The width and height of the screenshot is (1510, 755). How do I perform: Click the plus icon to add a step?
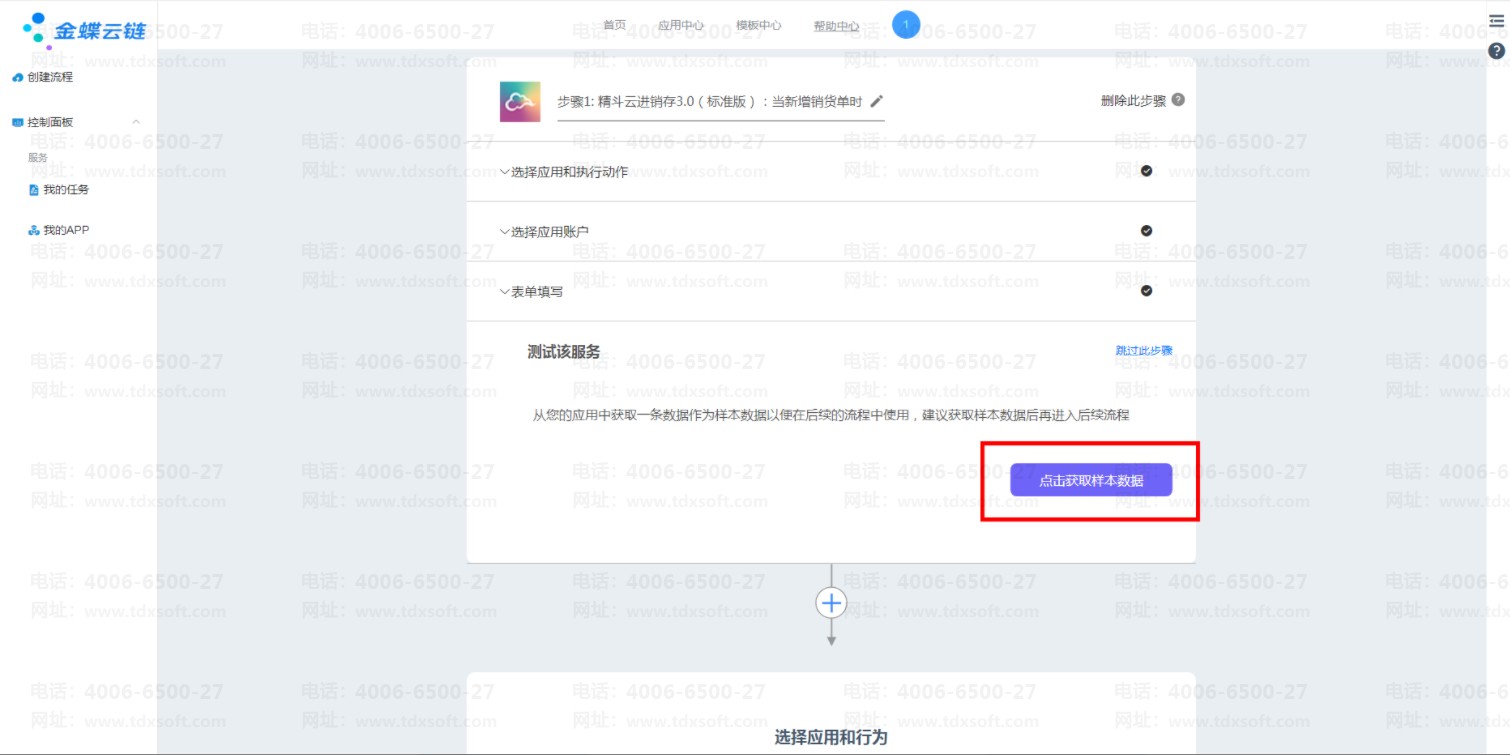click(831, 602)
